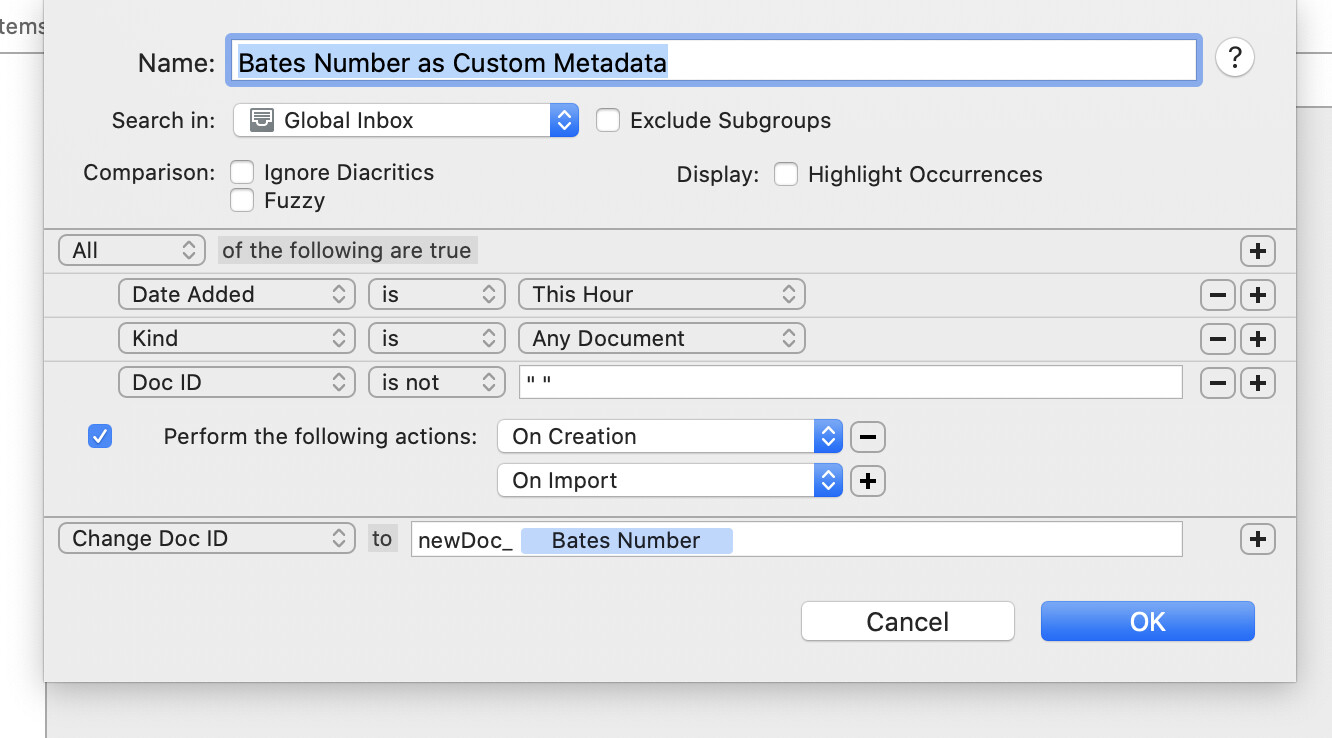Cancel the smart rule dialog
The image size is (1332, 738).
[907, 621]
